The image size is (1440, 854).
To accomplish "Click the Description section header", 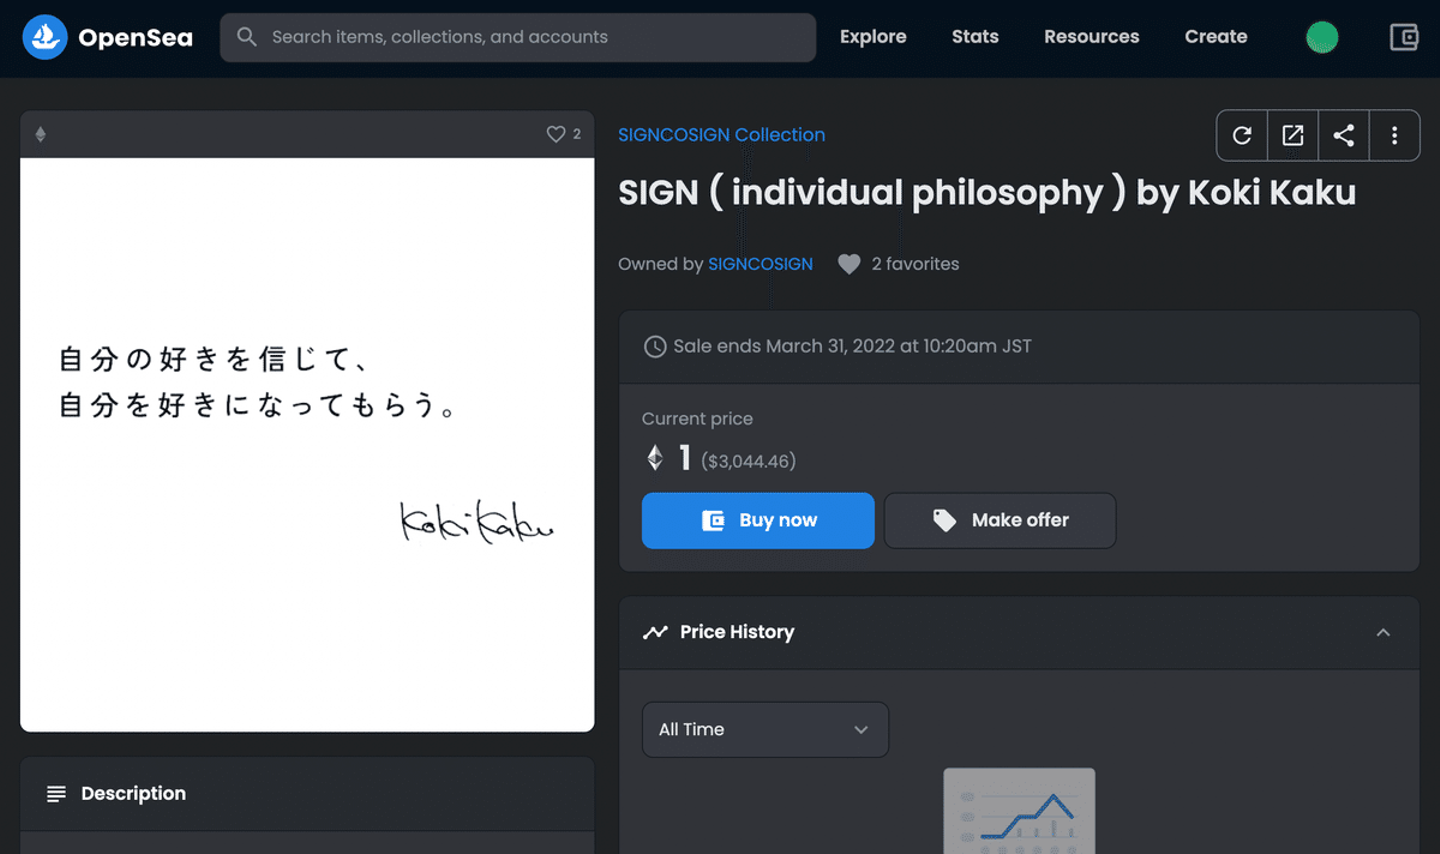I will (307, 793).
